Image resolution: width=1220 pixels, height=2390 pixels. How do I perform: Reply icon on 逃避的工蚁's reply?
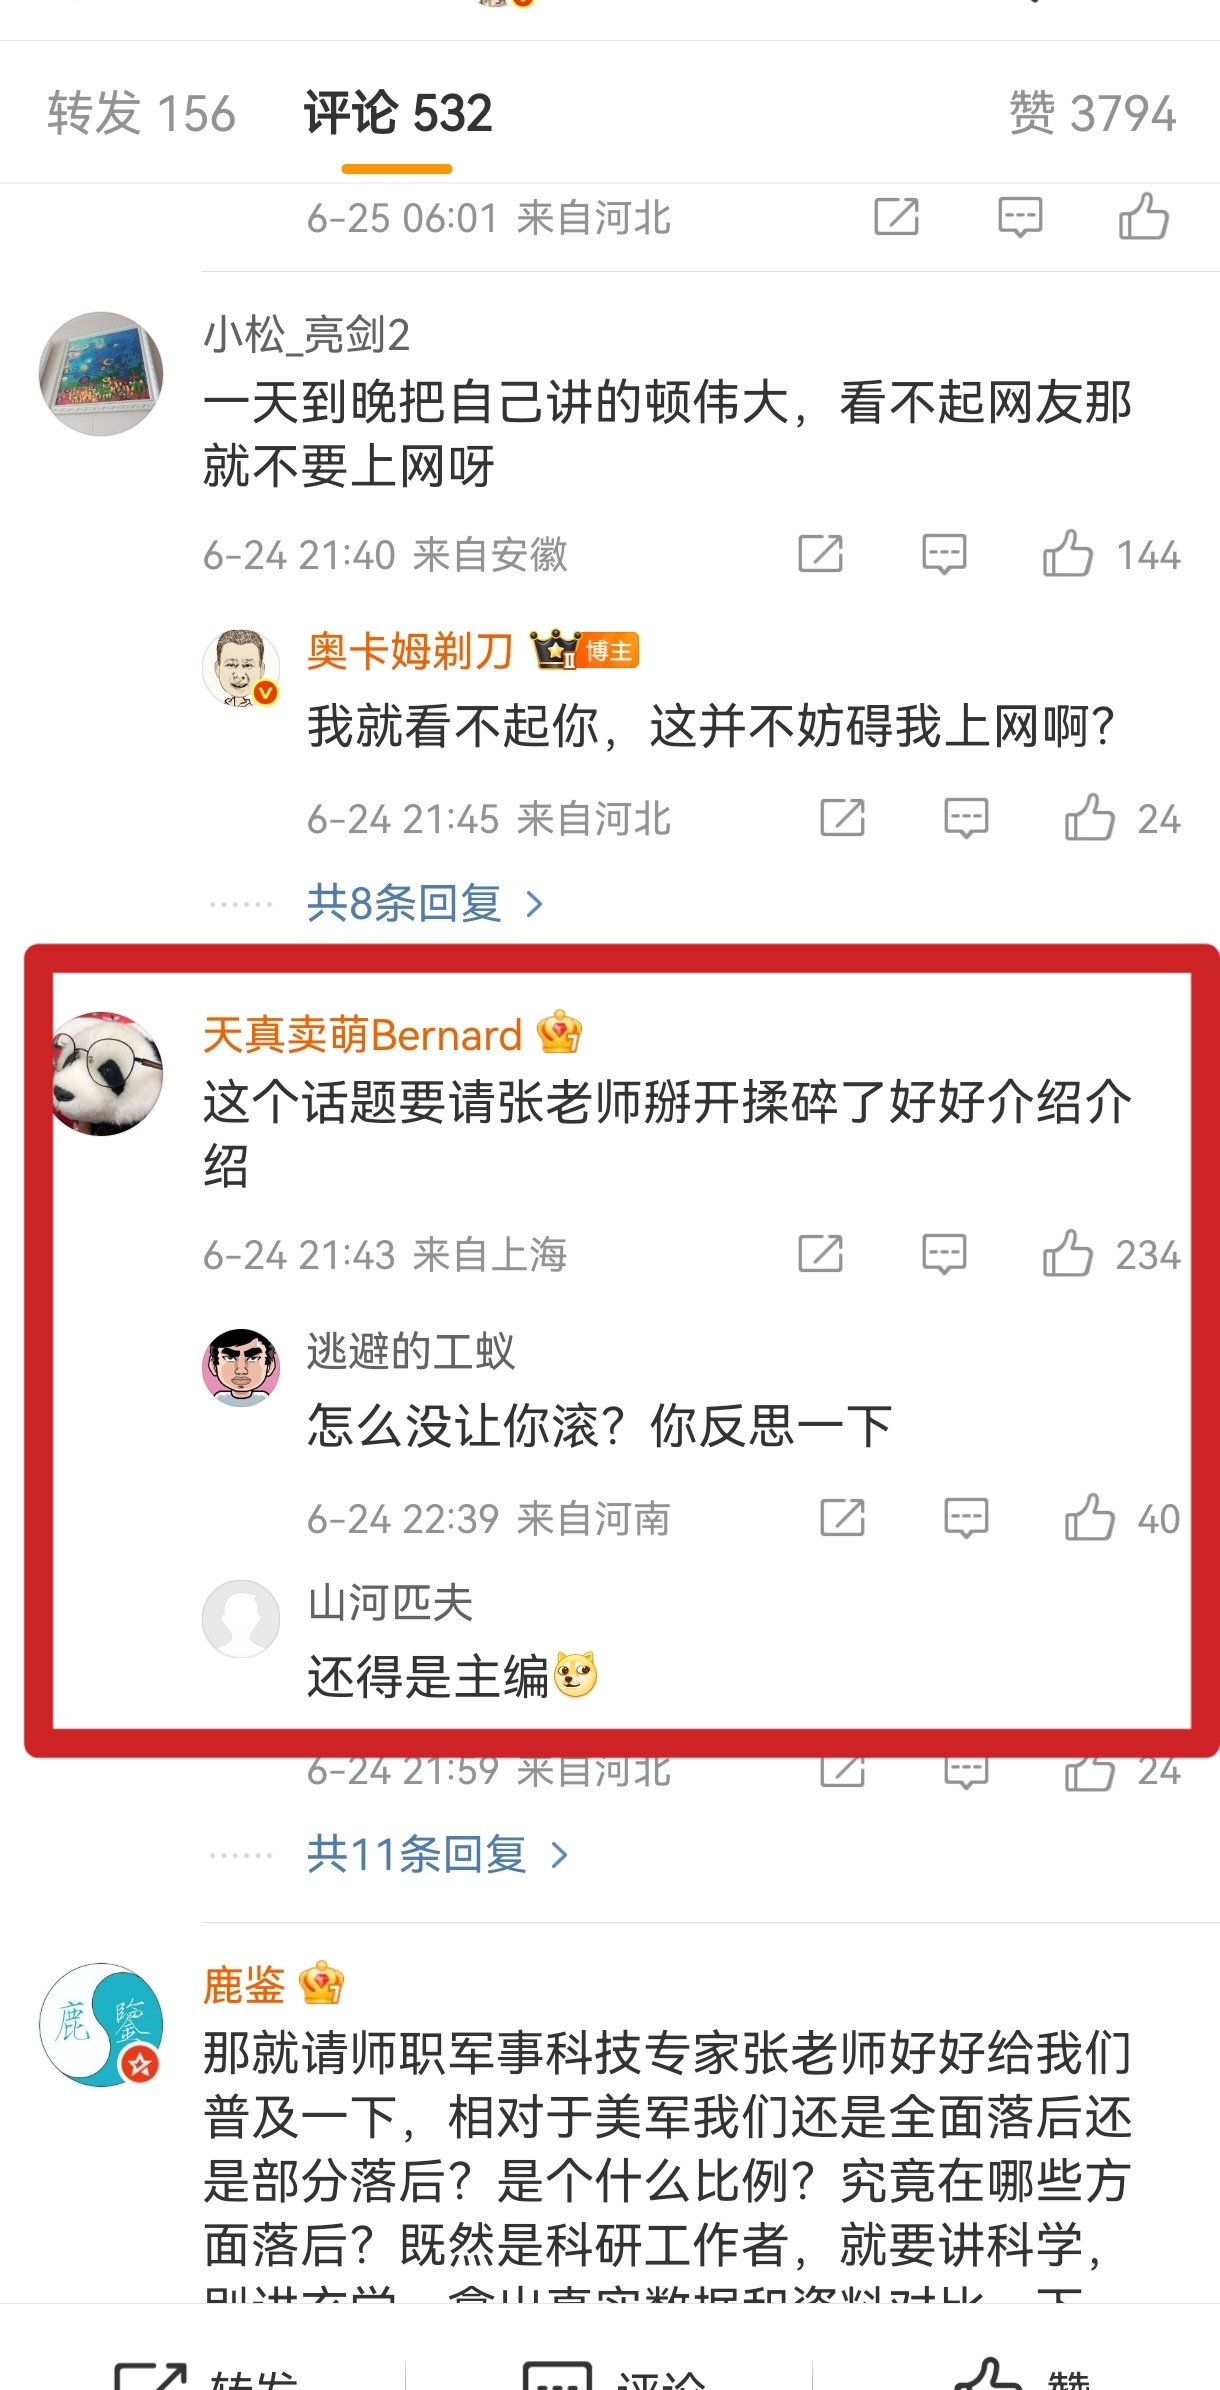coord(966,1518)
